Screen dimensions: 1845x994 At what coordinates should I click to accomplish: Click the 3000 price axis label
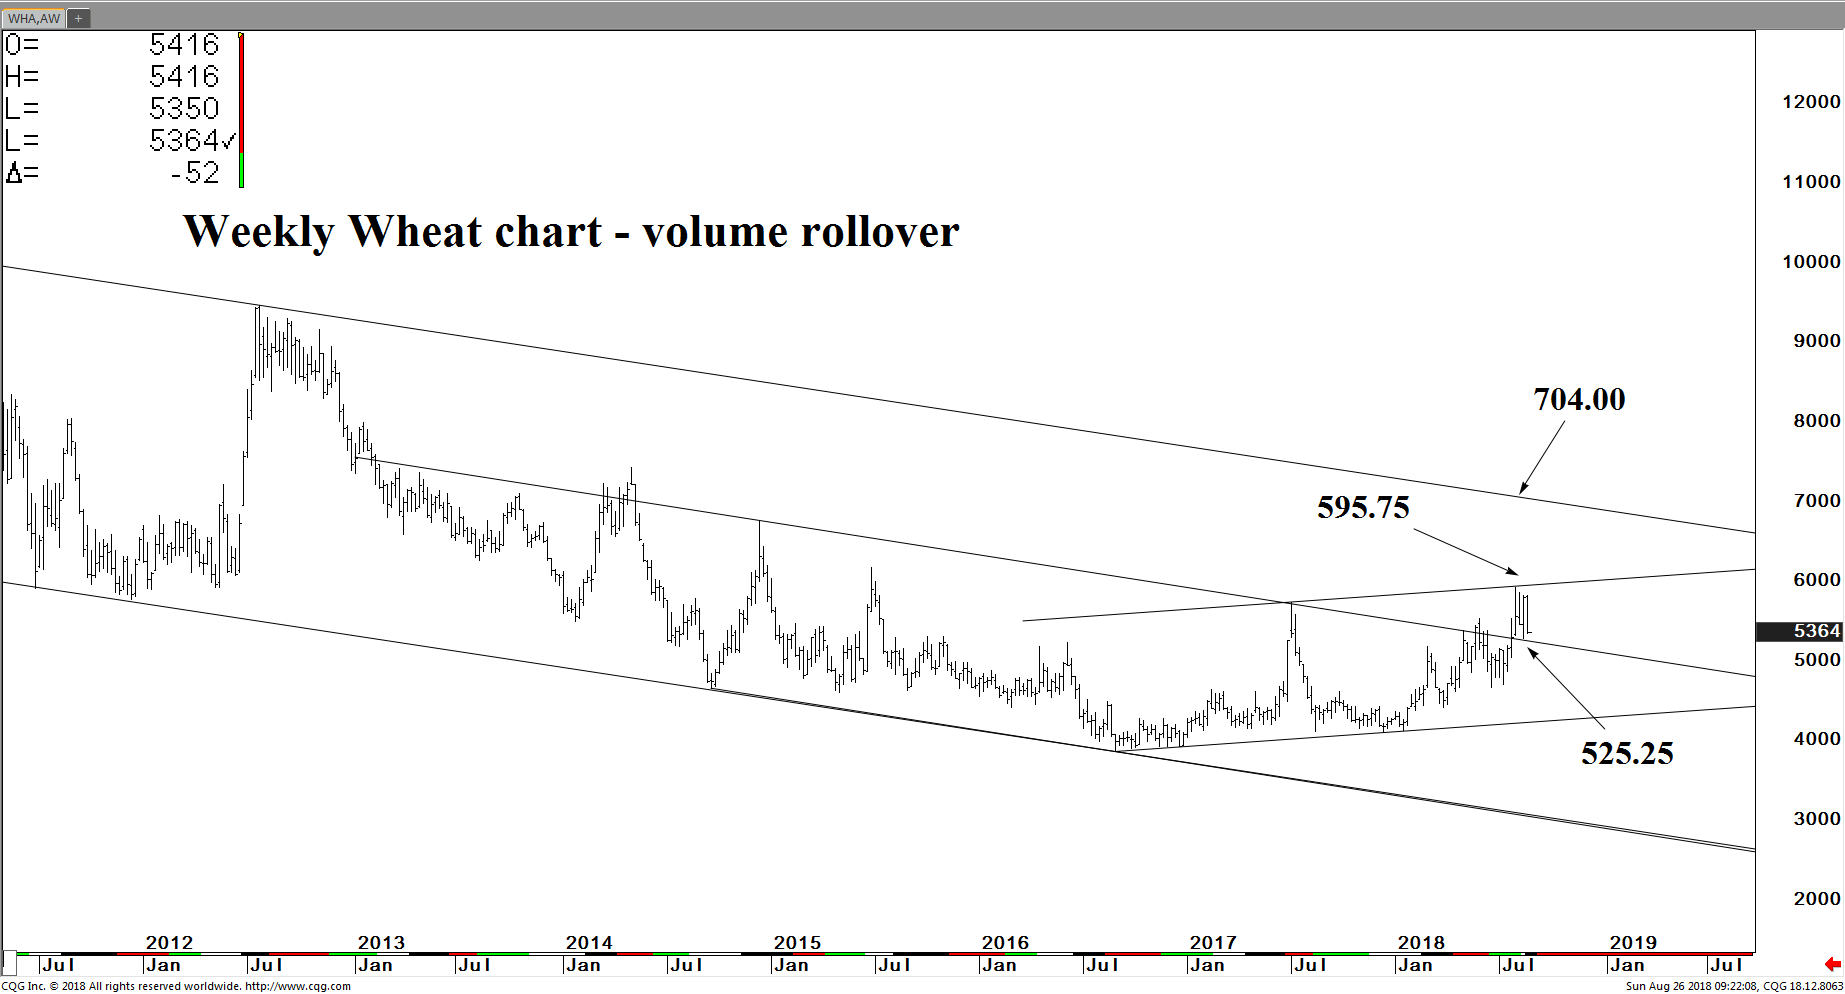pos(1817,819)
